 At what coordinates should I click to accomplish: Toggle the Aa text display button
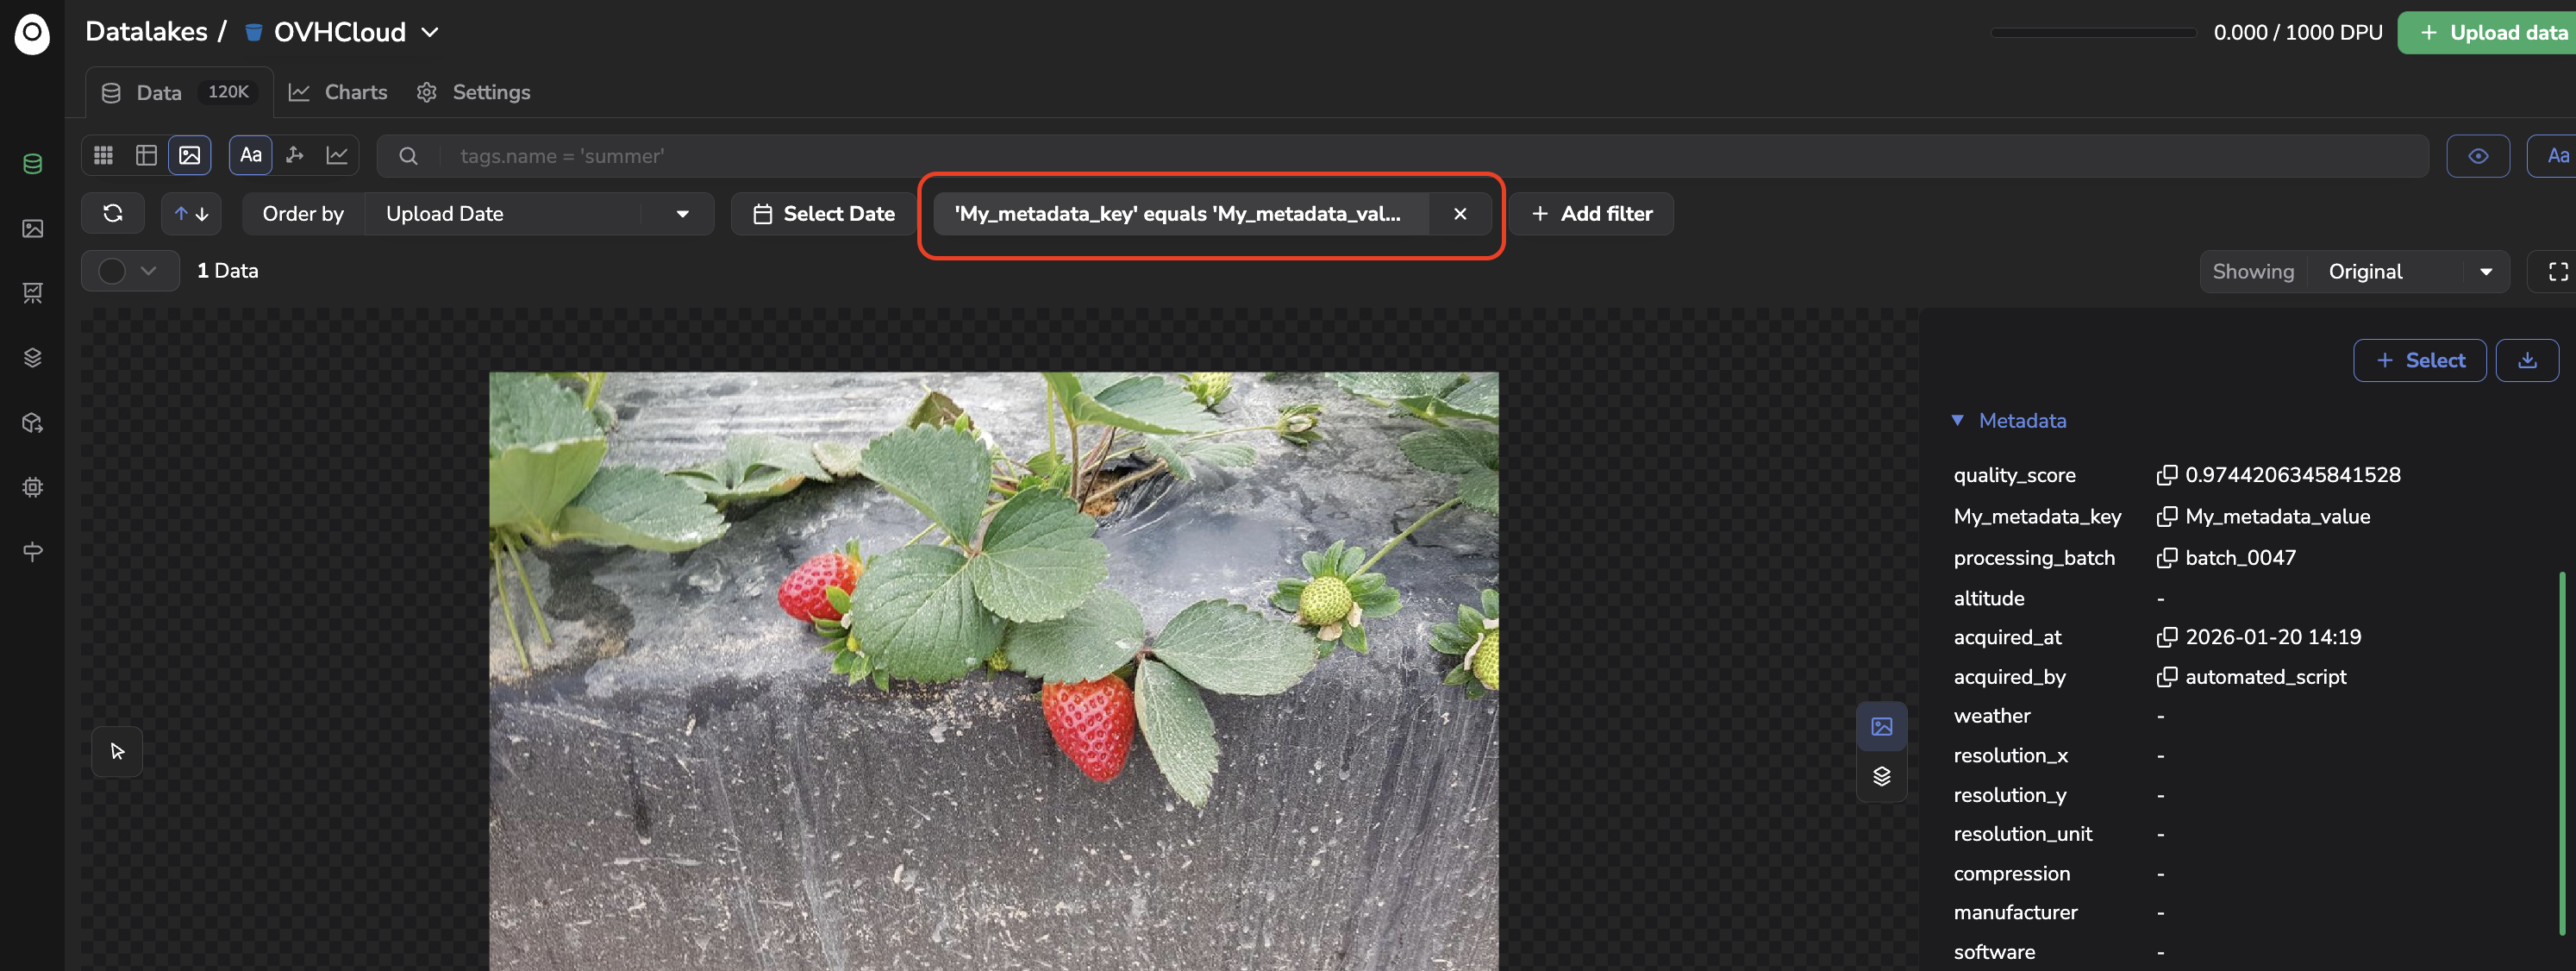pos(251,155)
